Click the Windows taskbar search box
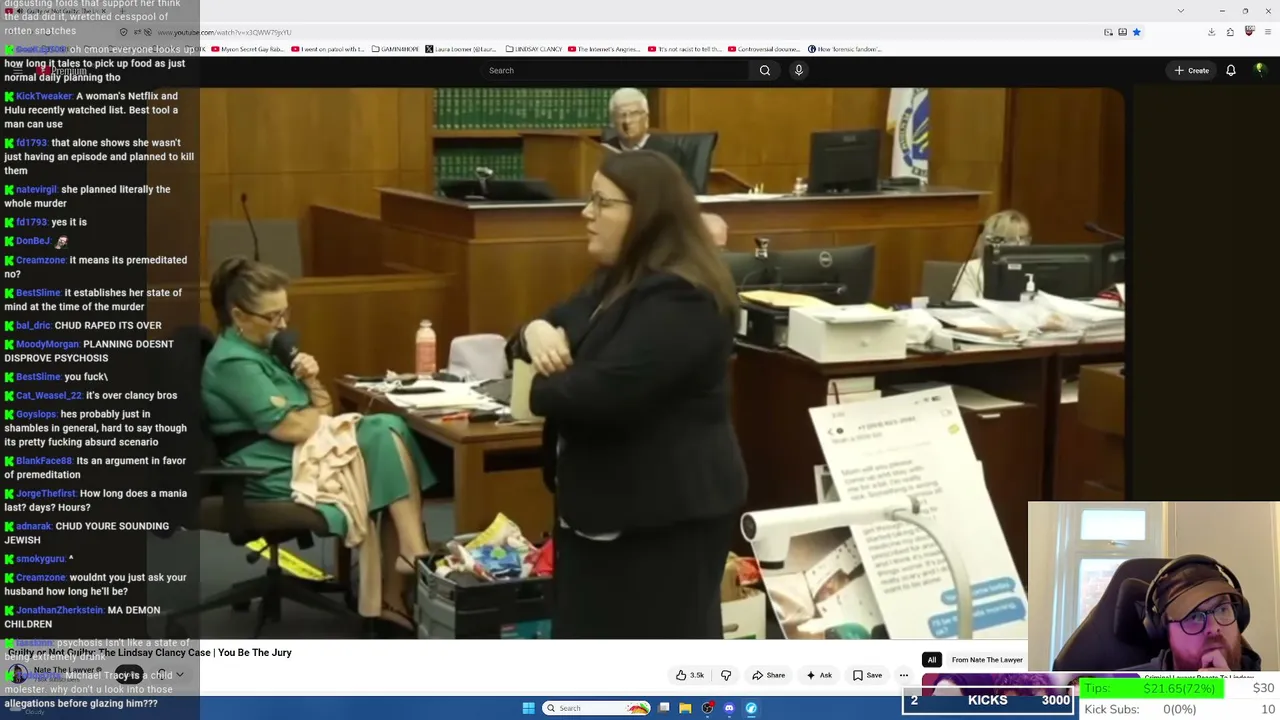The height and width of the screenshot is (720, 1280). point(596,708)
